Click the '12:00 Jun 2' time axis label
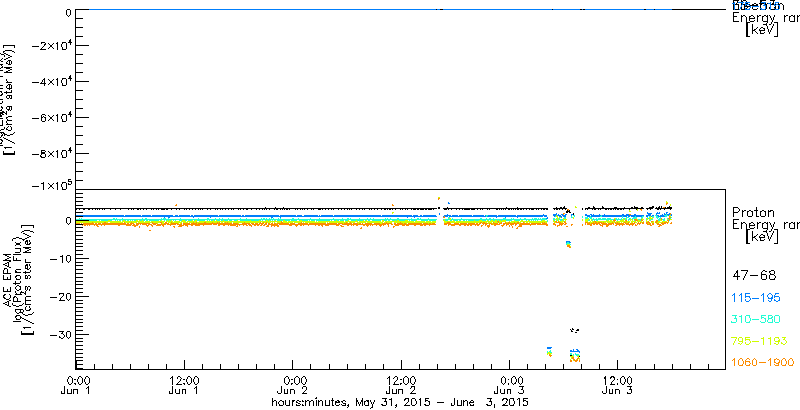 (401, 385)
